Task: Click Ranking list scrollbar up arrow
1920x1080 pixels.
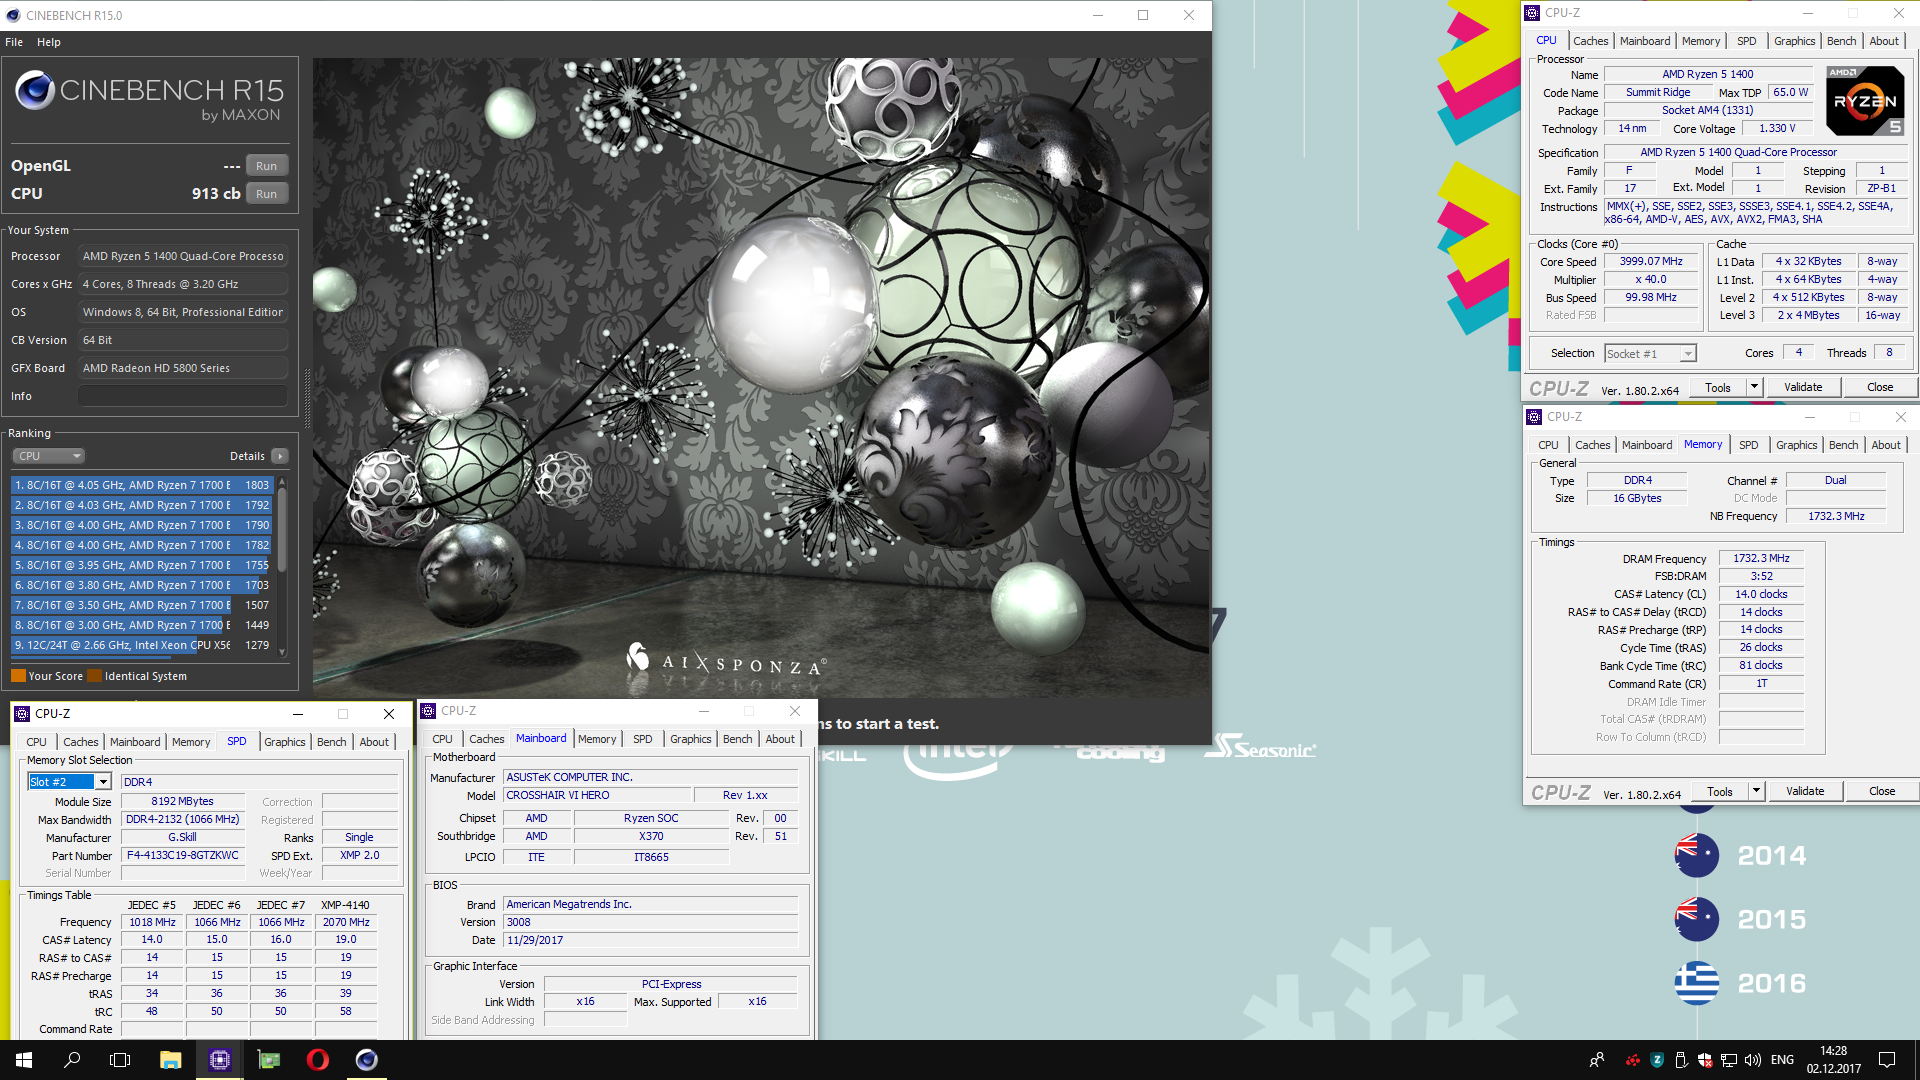Action: coord(282,482)
